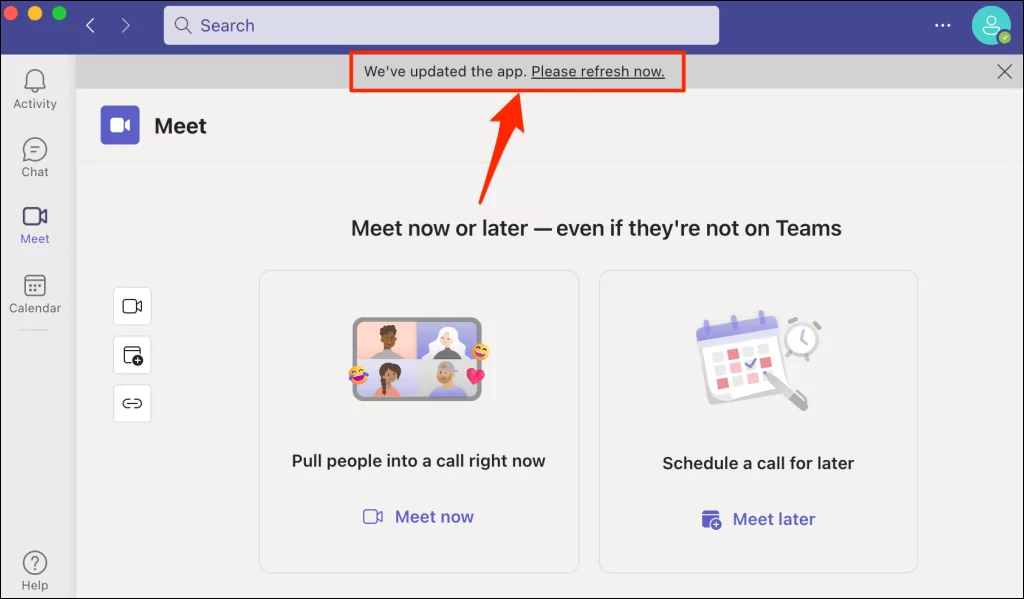Screen dimensions: 1024x599
Task: Click into the Search field
Action: pos(441,25)
